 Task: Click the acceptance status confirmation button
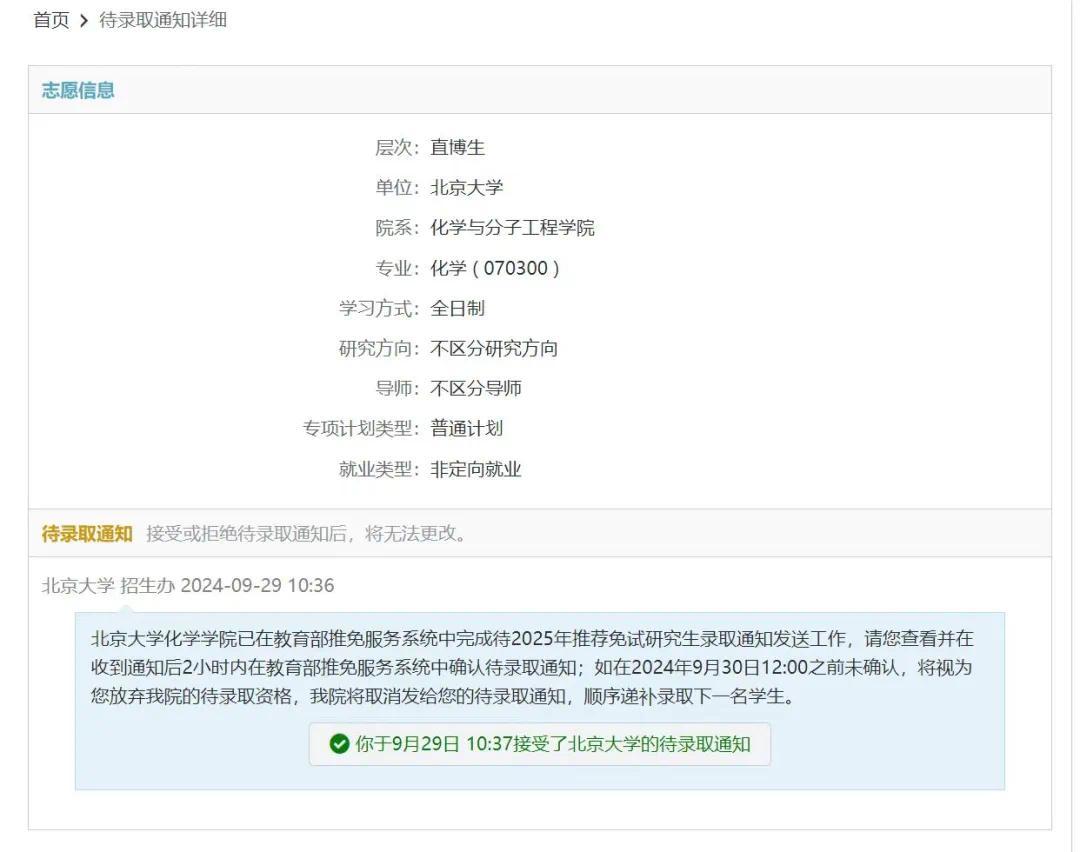(x=540, y=744)
